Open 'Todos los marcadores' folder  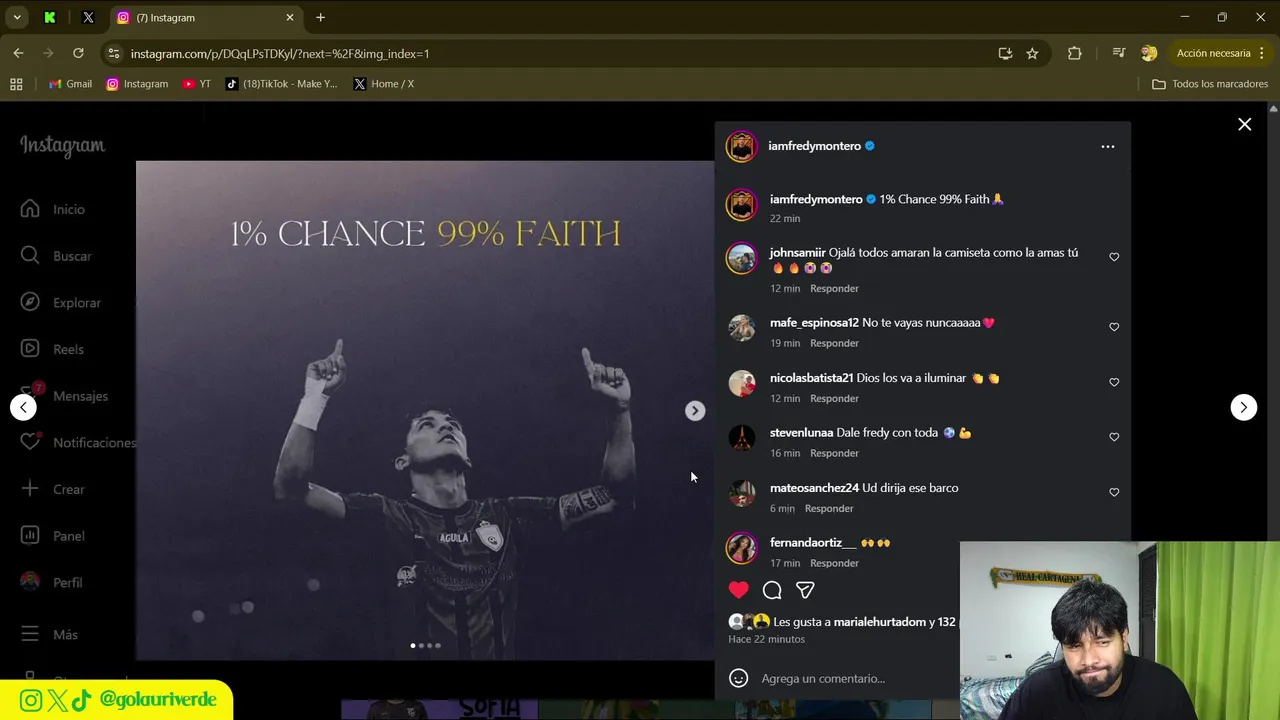click(x=1210, y=84)
